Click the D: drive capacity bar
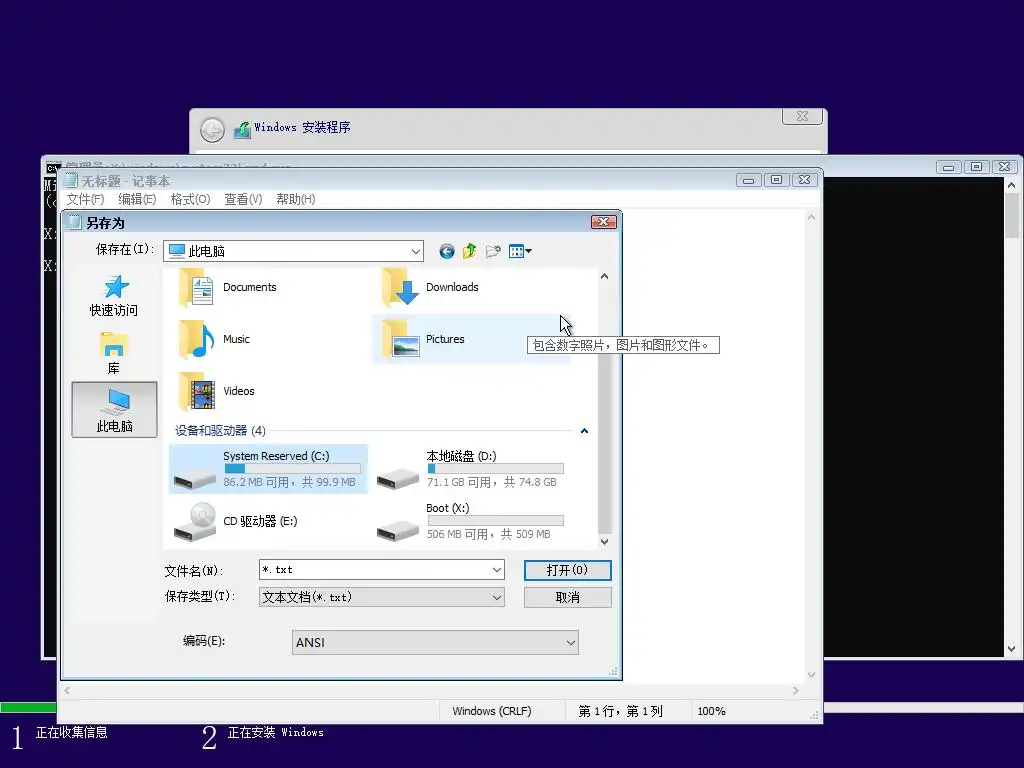The width and height of the screenshot is (1024, 768). pyautogui.click(x=496, y=469)
